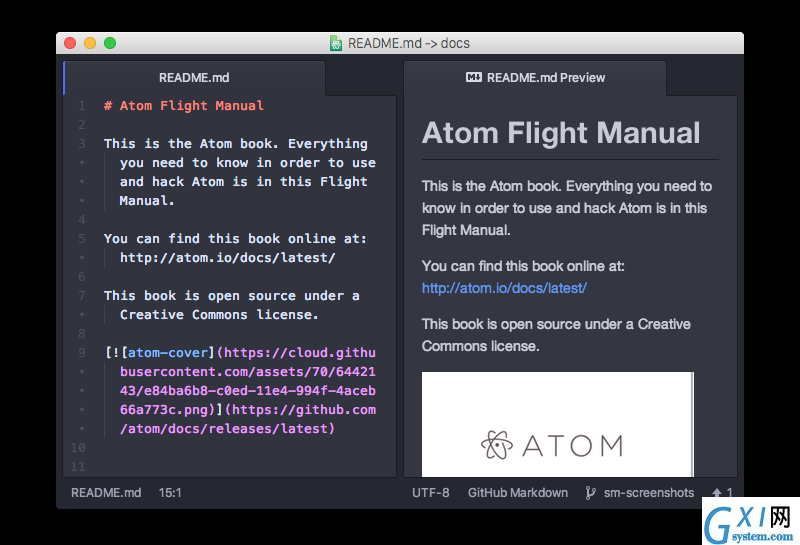Change the UTF-8 file encoding
This screenshot has width=800, height=545.
tap(431, 493)
